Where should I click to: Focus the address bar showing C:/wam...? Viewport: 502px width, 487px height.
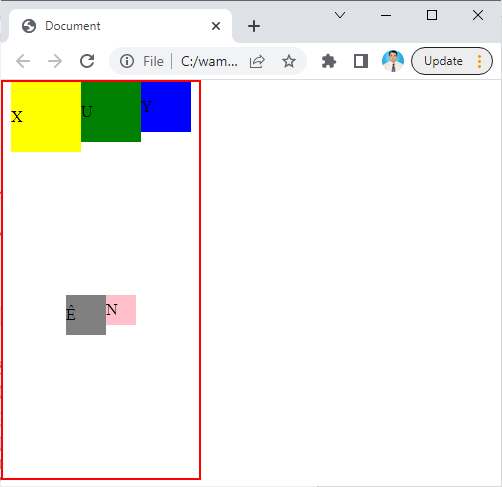[x=209, y=61]
